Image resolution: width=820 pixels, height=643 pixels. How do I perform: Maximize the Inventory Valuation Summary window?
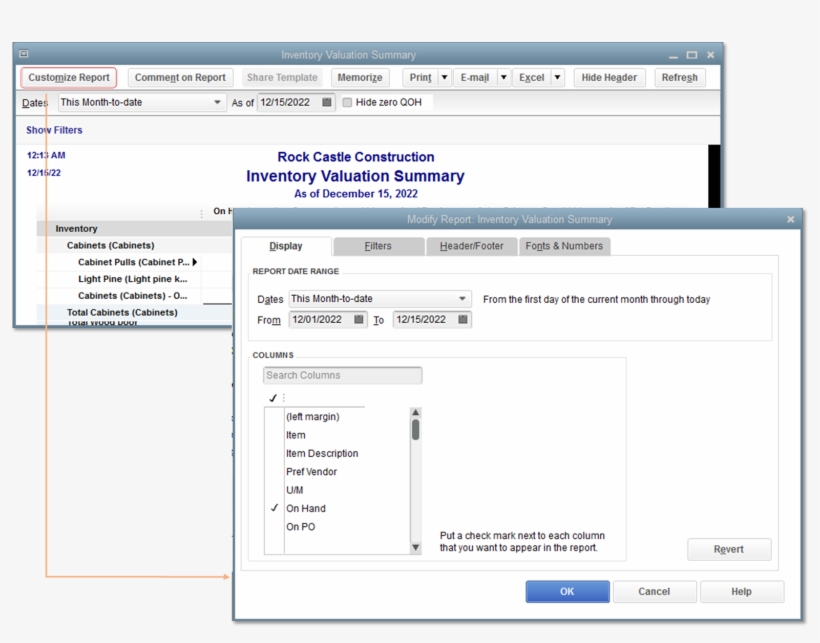click(x=692, y=54)
